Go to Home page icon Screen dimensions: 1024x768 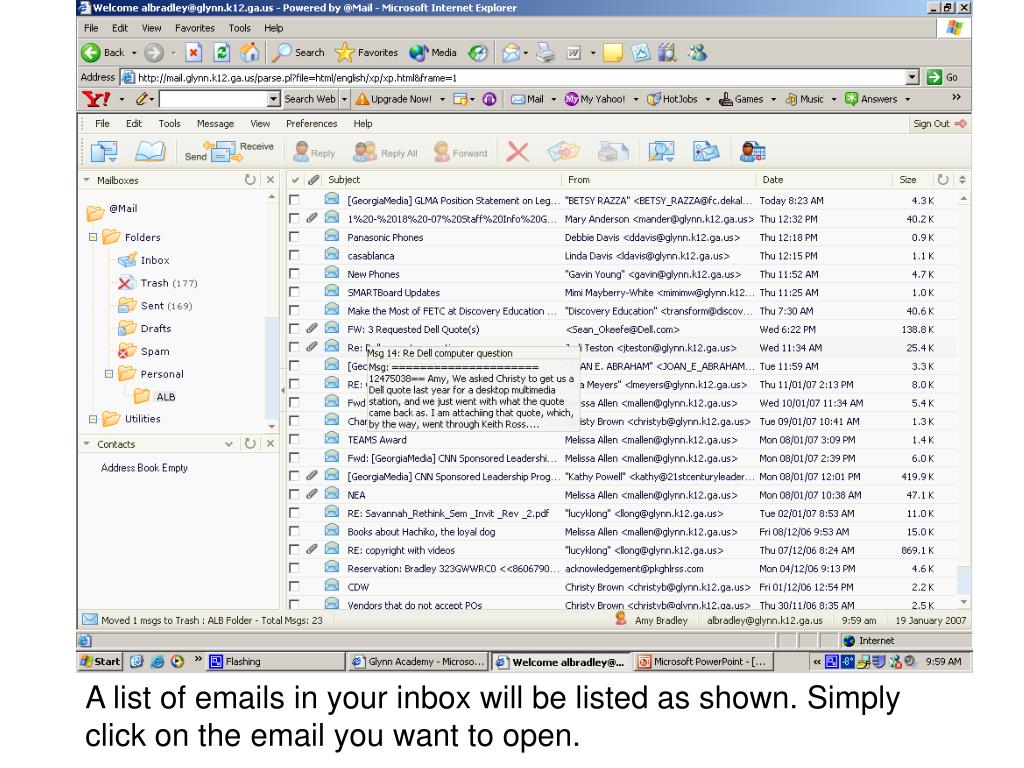click(249, 52)
